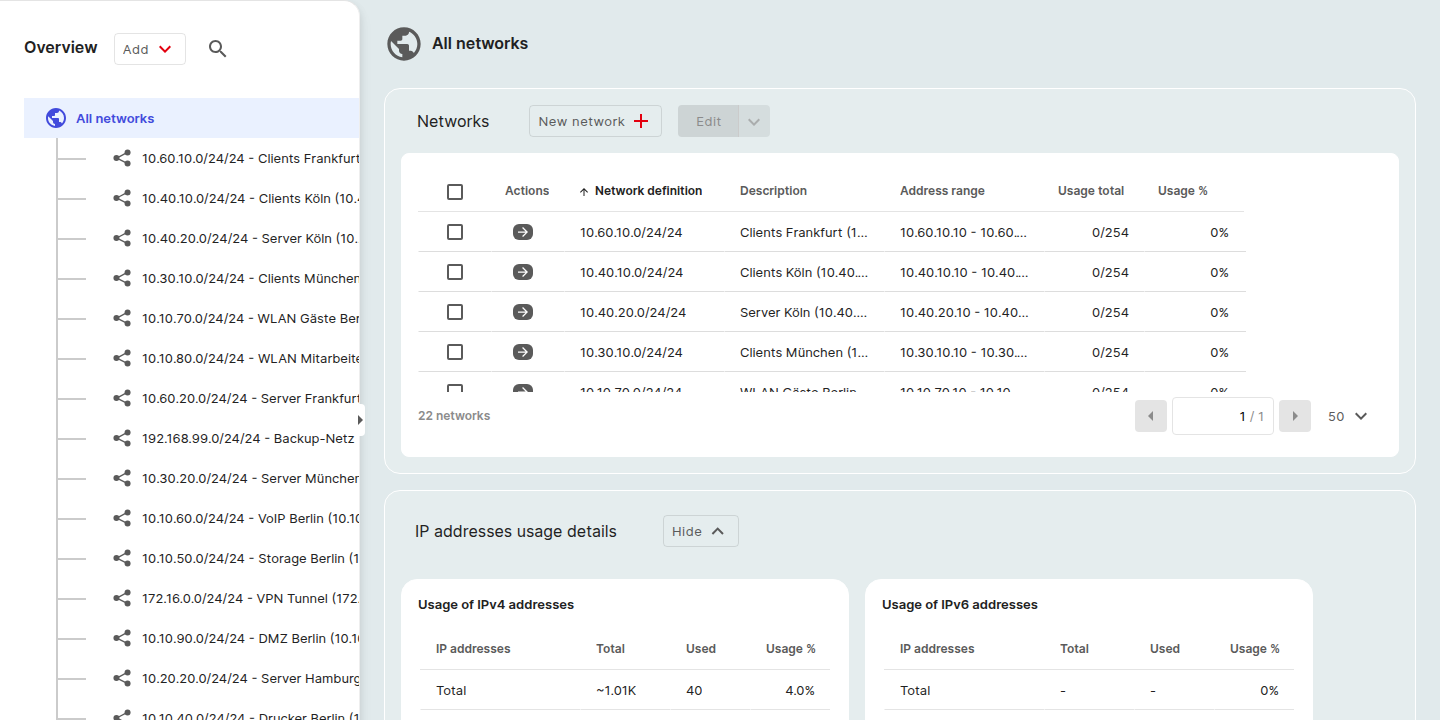This screenshot has width=1440, height=720.
Task: Click the disabled Edit button
Action: [x=709, y=121]
